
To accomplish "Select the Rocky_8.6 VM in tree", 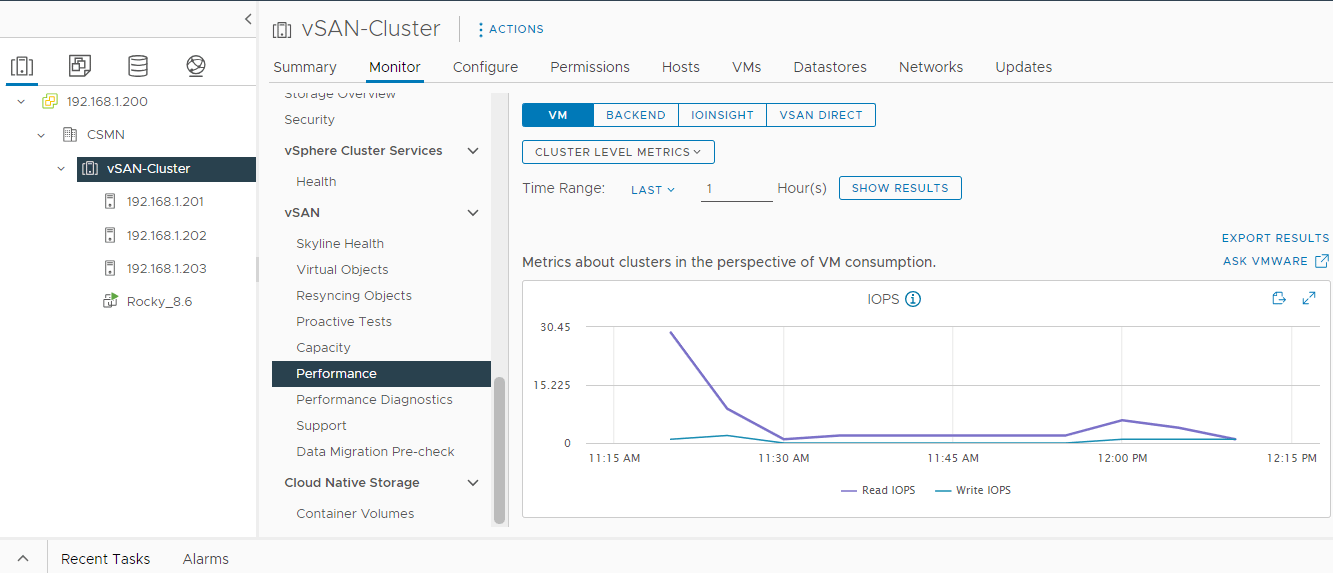I will point(159,301).
